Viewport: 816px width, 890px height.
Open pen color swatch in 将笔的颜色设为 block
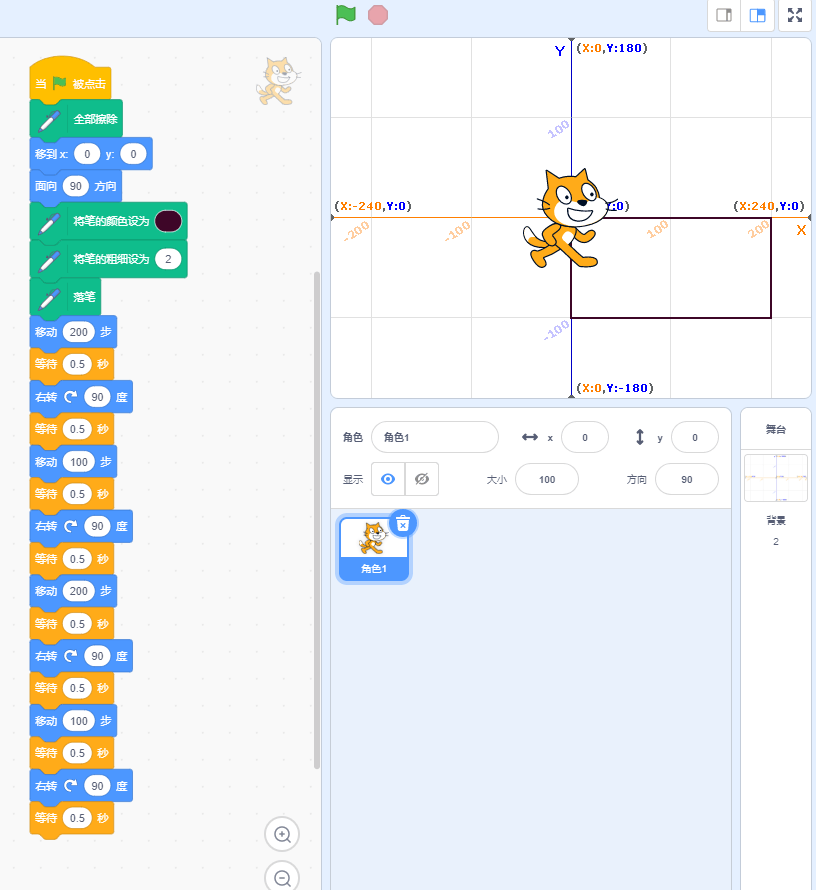point(168,221)
